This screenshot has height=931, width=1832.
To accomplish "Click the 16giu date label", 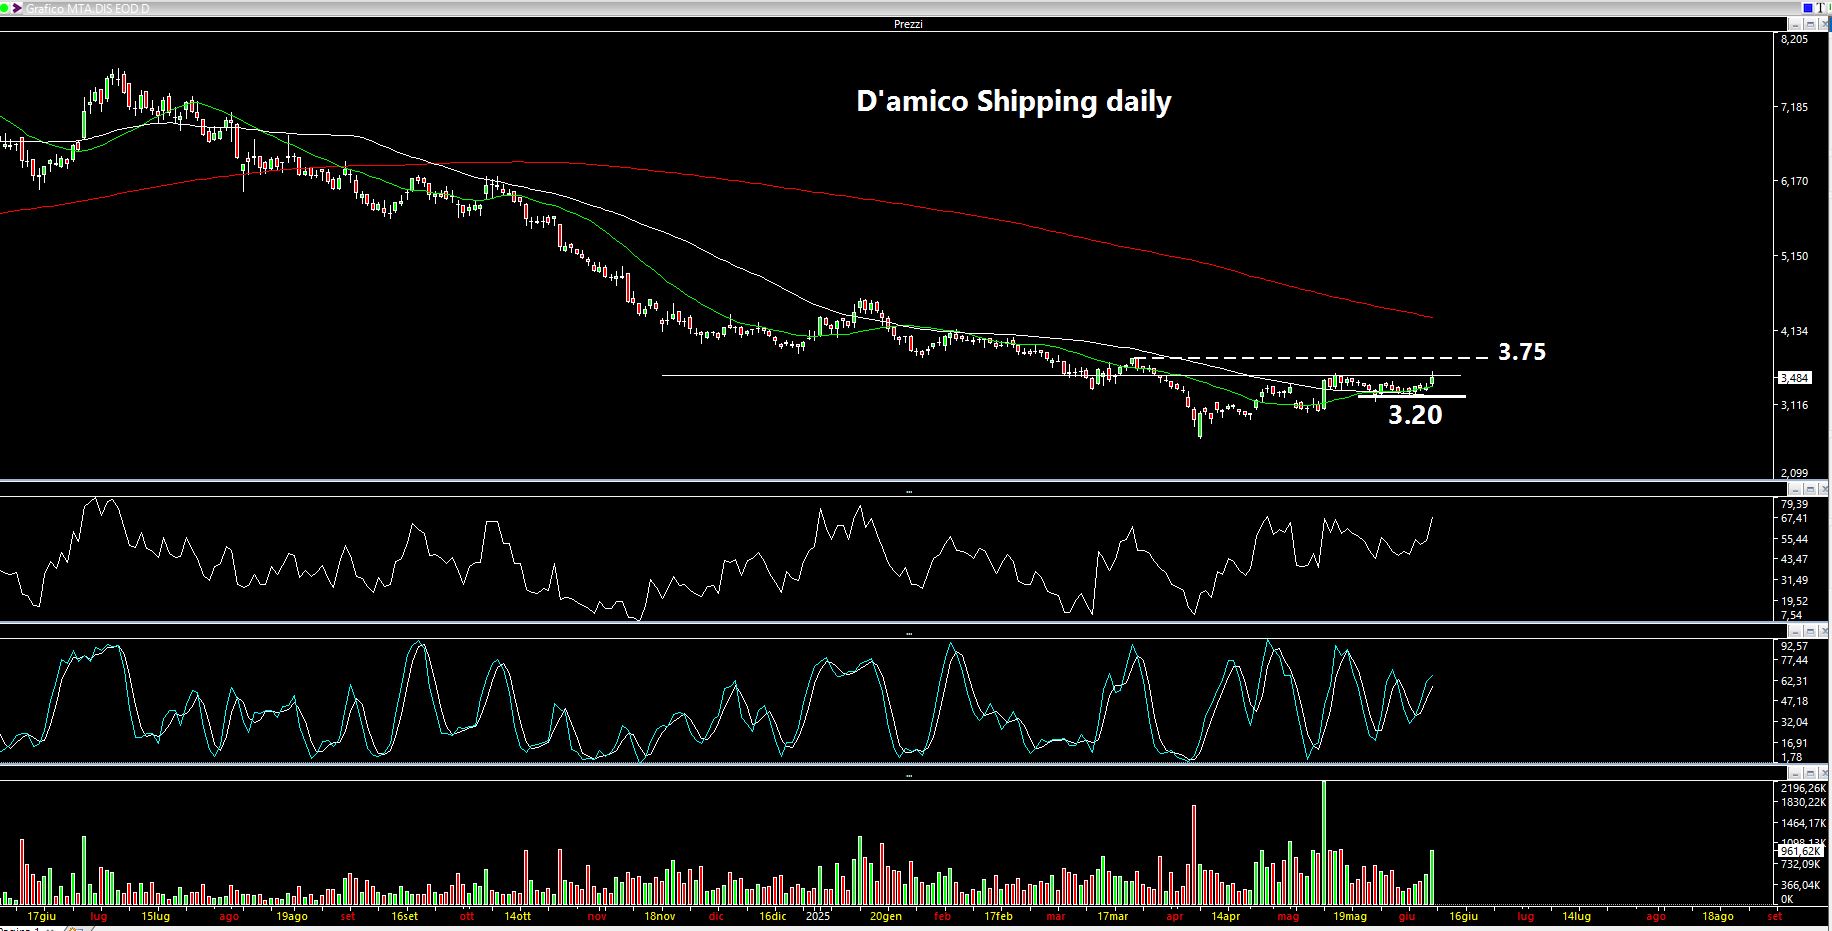I will (x=1463, y=916).
